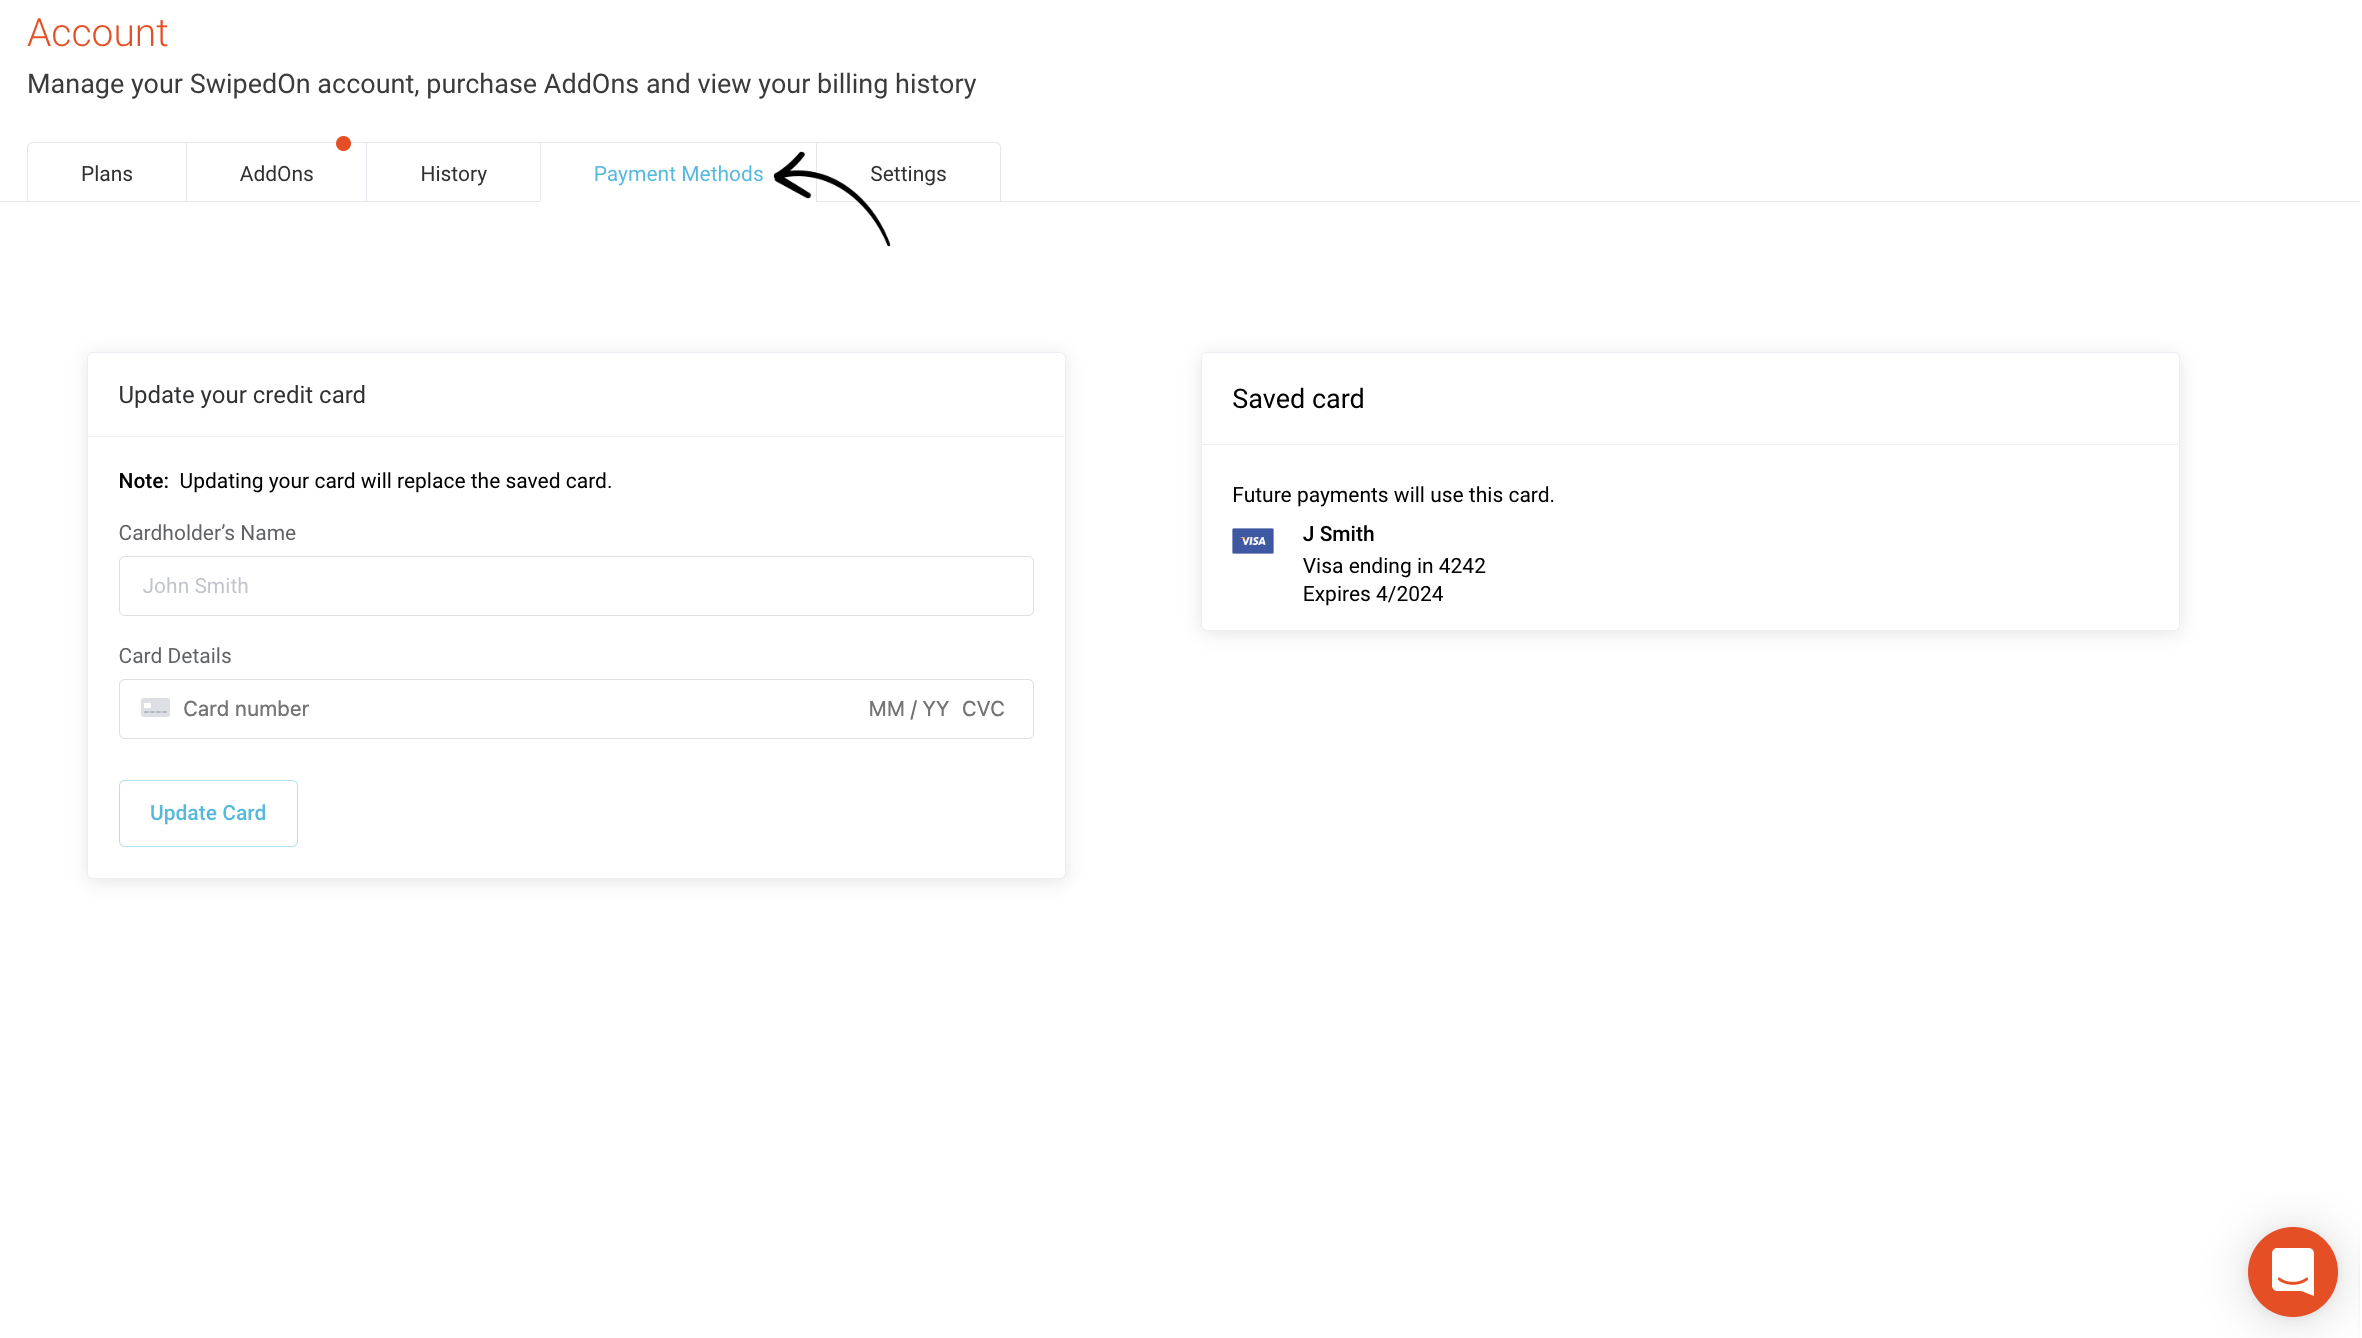2362x1338 pixels.
Task: Open the Settings tab
Action: click(907, 172)
